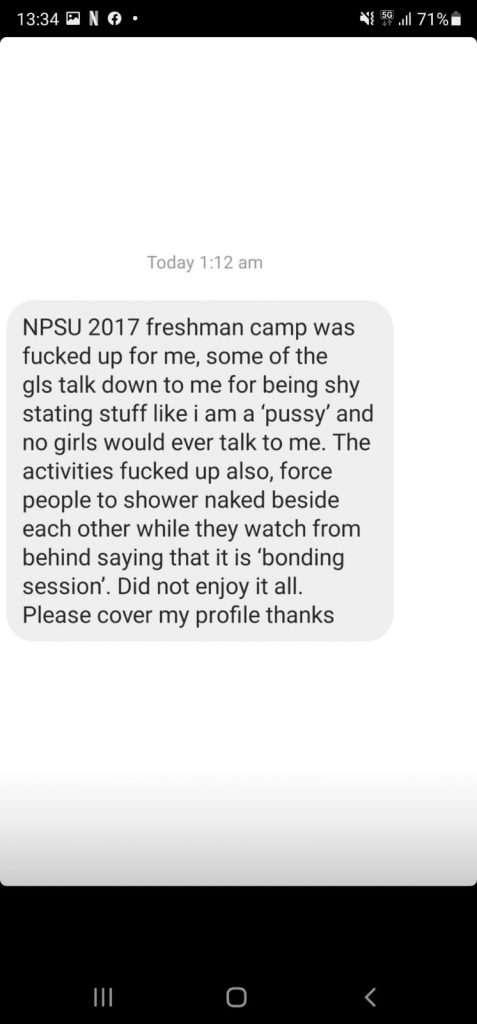Tap the Netflix N notification icon
The width and height of the screenshot is (477, 1024).
pos(93,19)
